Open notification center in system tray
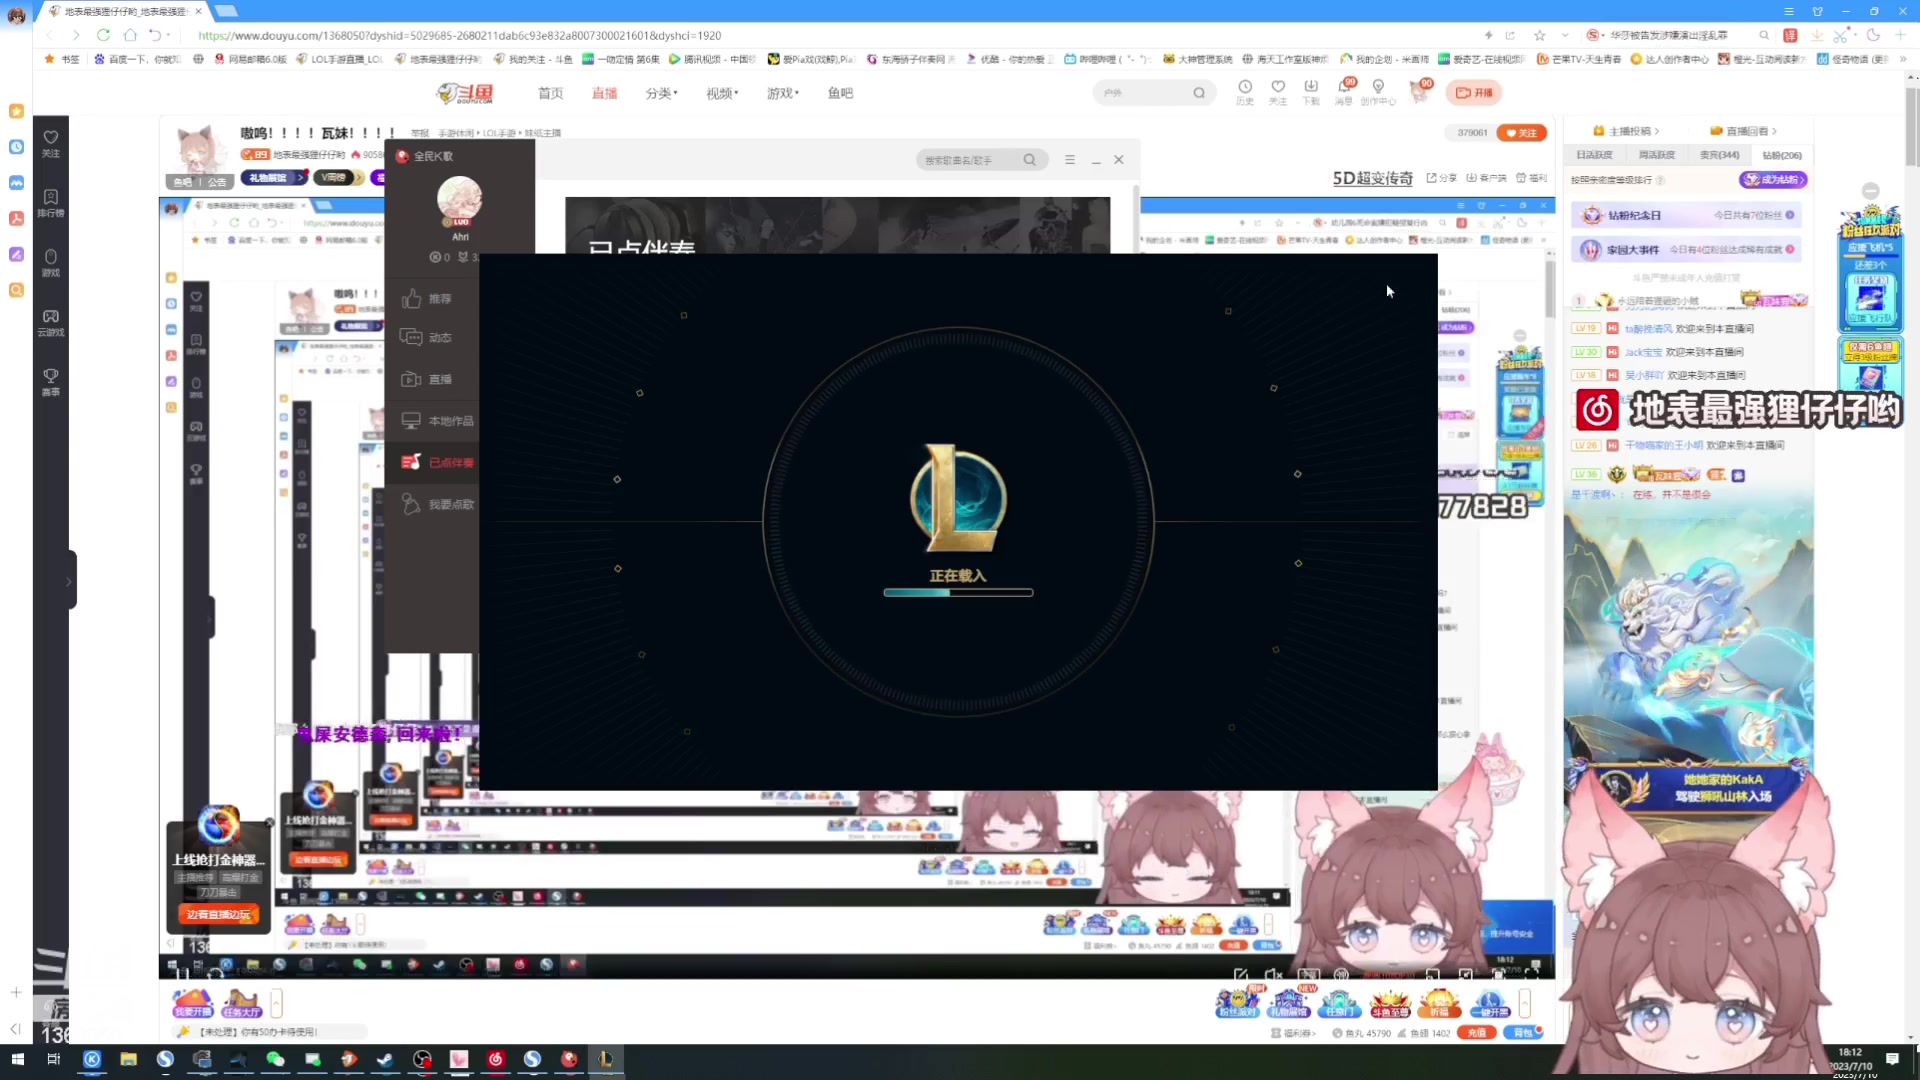Image resolution: width=1920 pixels, height=1080 pixels. [1892, 1059]
